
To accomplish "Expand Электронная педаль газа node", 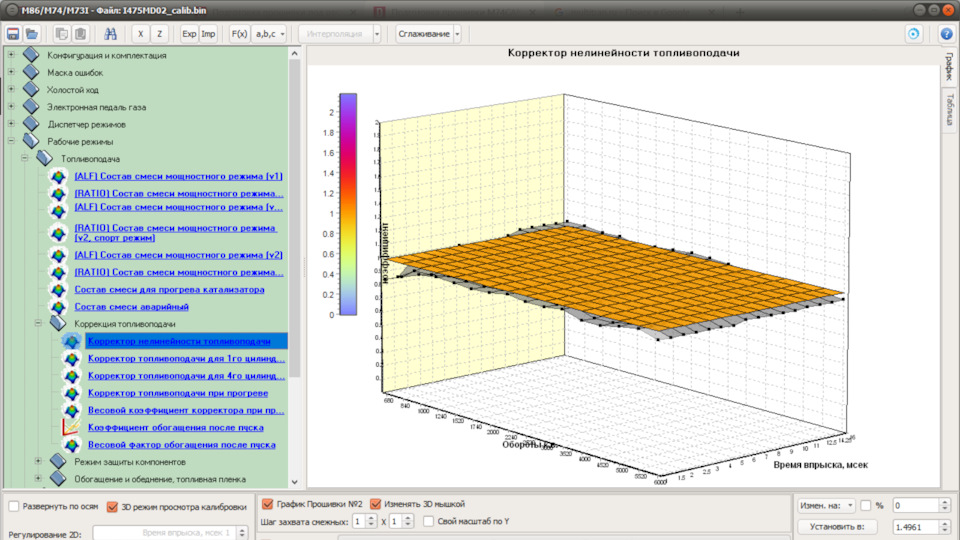I will [11, 106].
